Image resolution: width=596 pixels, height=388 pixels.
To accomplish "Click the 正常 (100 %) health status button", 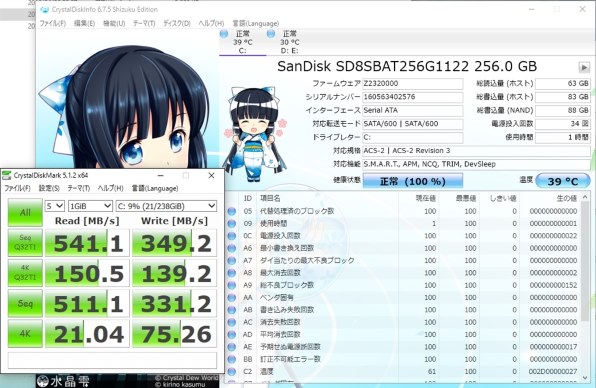I will coord(412,181).
